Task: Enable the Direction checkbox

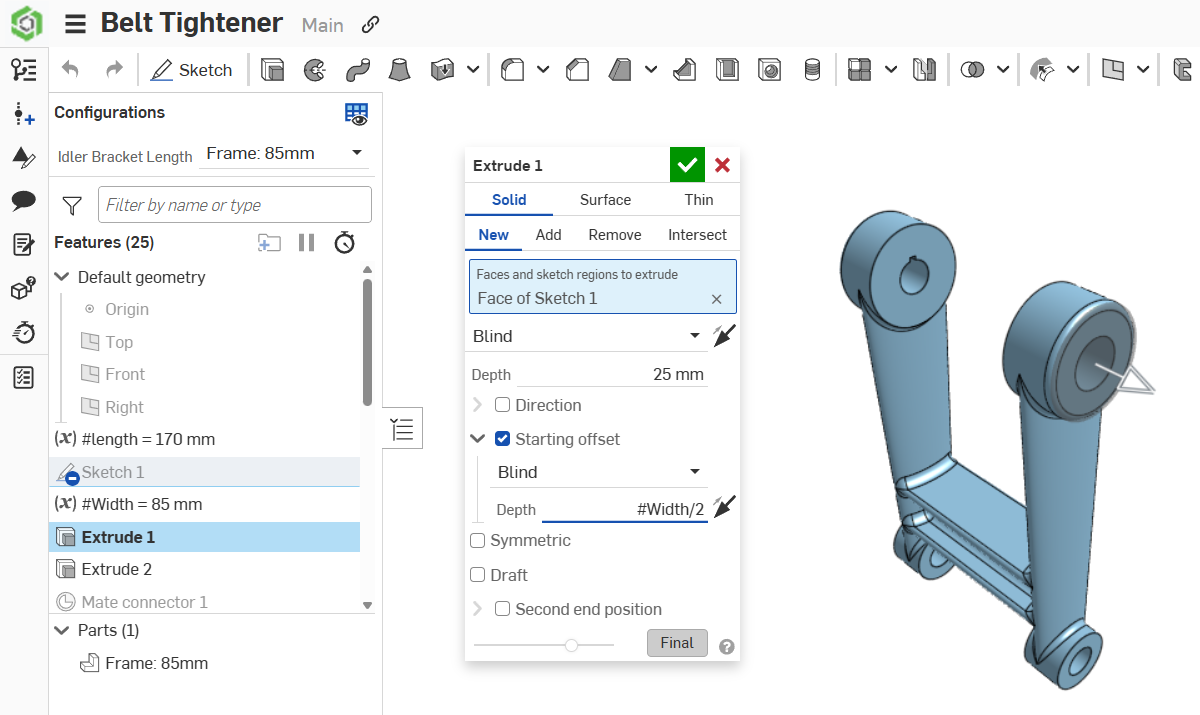Action: 503,405
